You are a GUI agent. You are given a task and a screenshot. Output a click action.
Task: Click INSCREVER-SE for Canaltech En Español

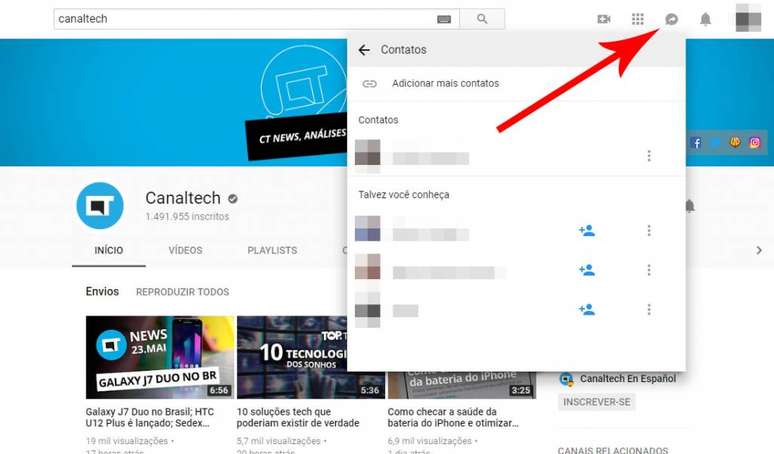coord(596,402)
